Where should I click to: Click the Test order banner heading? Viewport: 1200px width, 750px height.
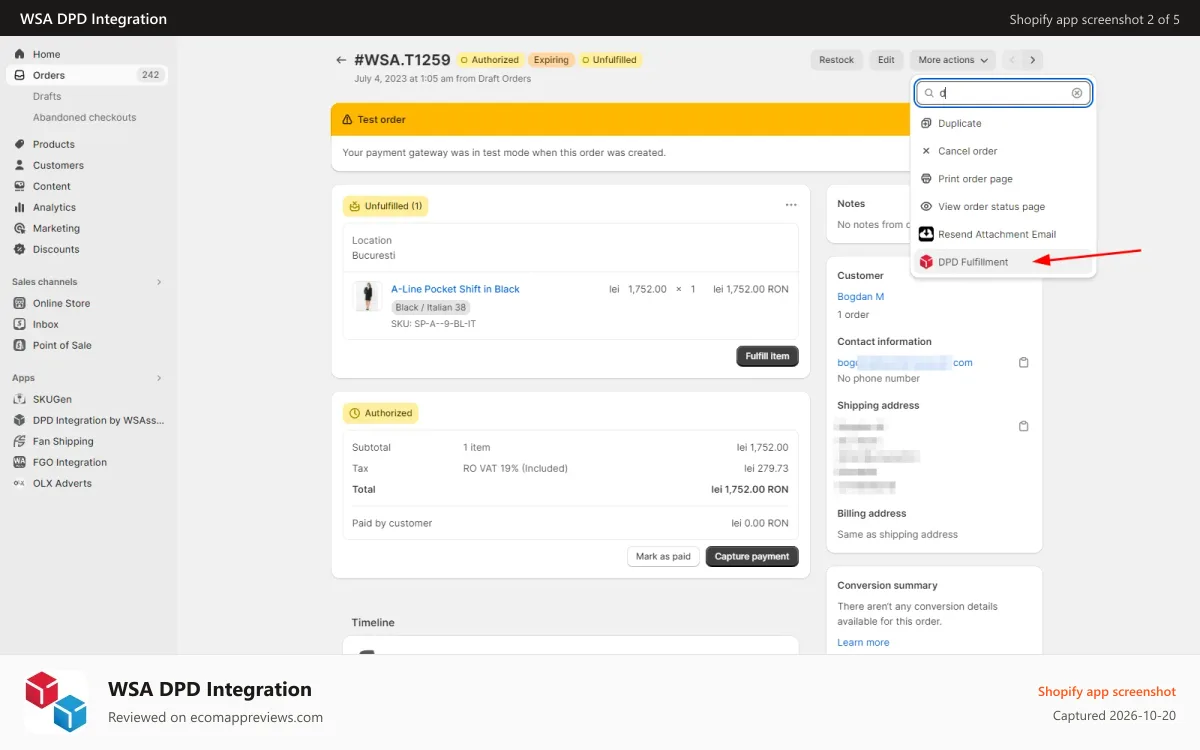click(381, 119)
